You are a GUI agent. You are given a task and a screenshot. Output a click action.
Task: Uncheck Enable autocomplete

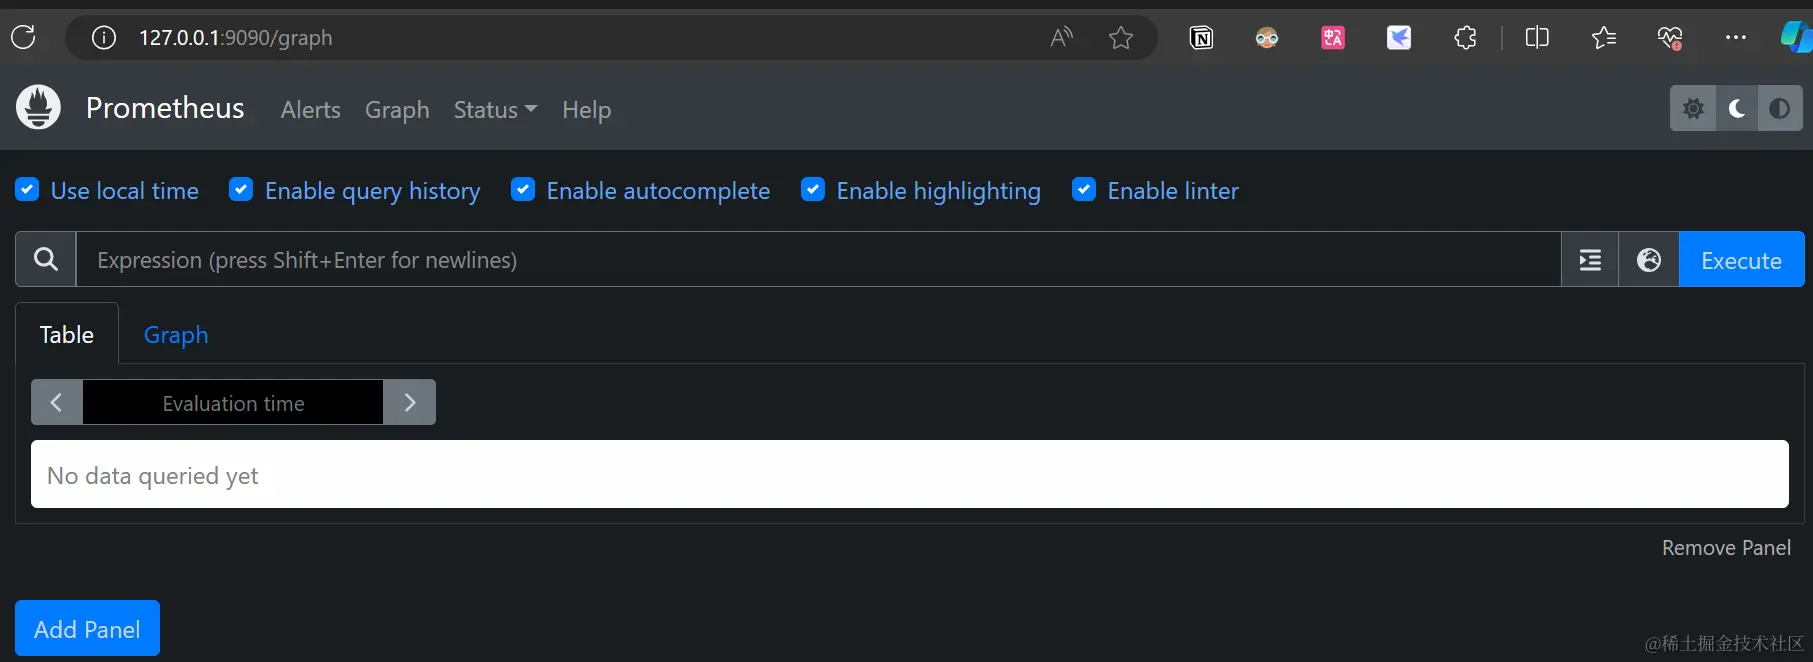pos(523,190)
